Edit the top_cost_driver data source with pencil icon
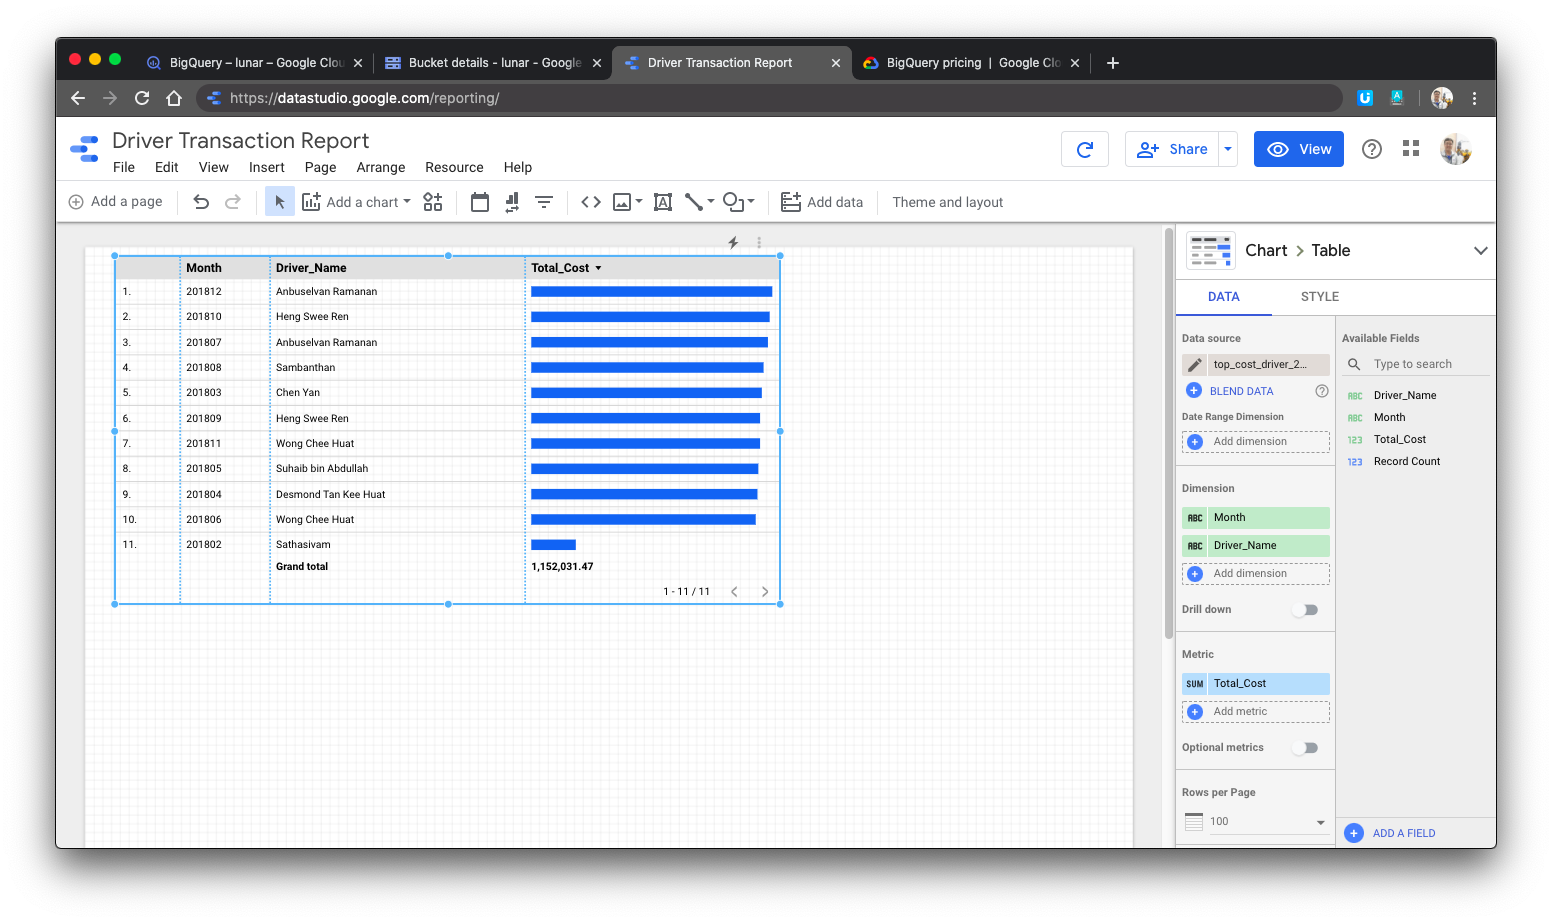The image size is (1552, 922). [1194, 364]
